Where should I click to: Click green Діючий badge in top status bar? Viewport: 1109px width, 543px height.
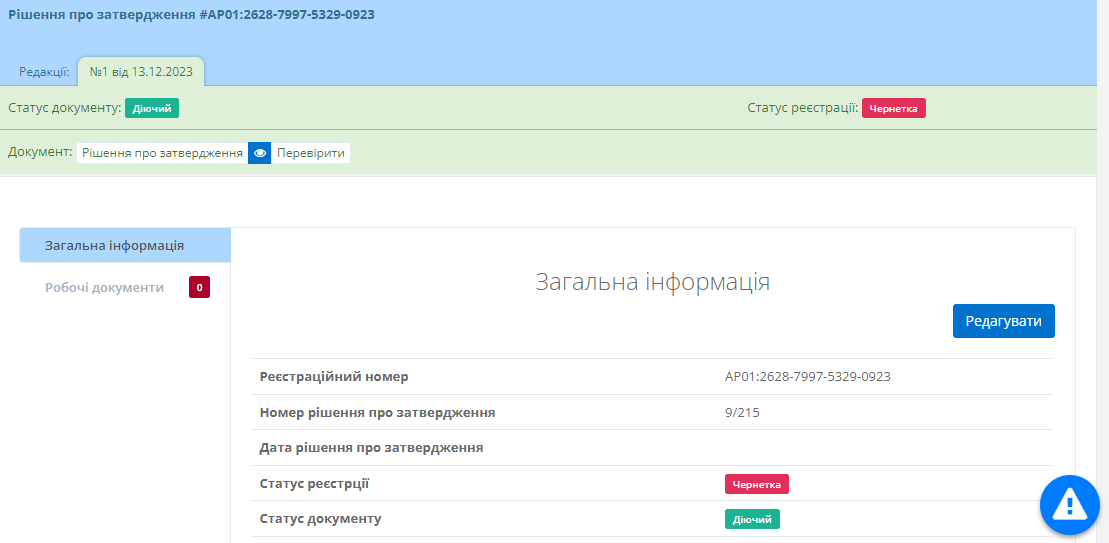(151, 108)
